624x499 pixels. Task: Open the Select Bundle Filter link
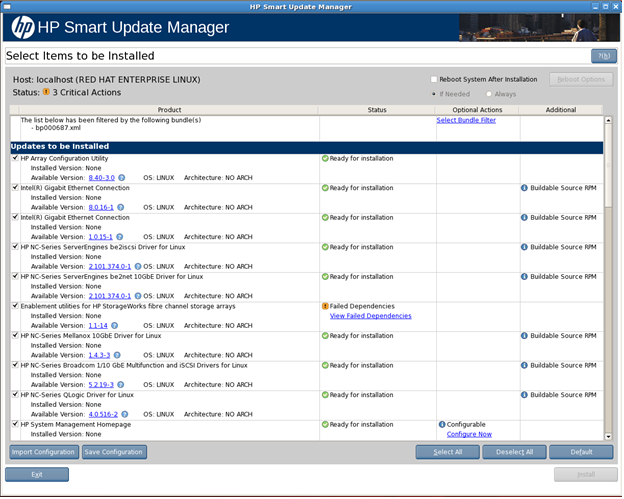[x=466, y=120]
